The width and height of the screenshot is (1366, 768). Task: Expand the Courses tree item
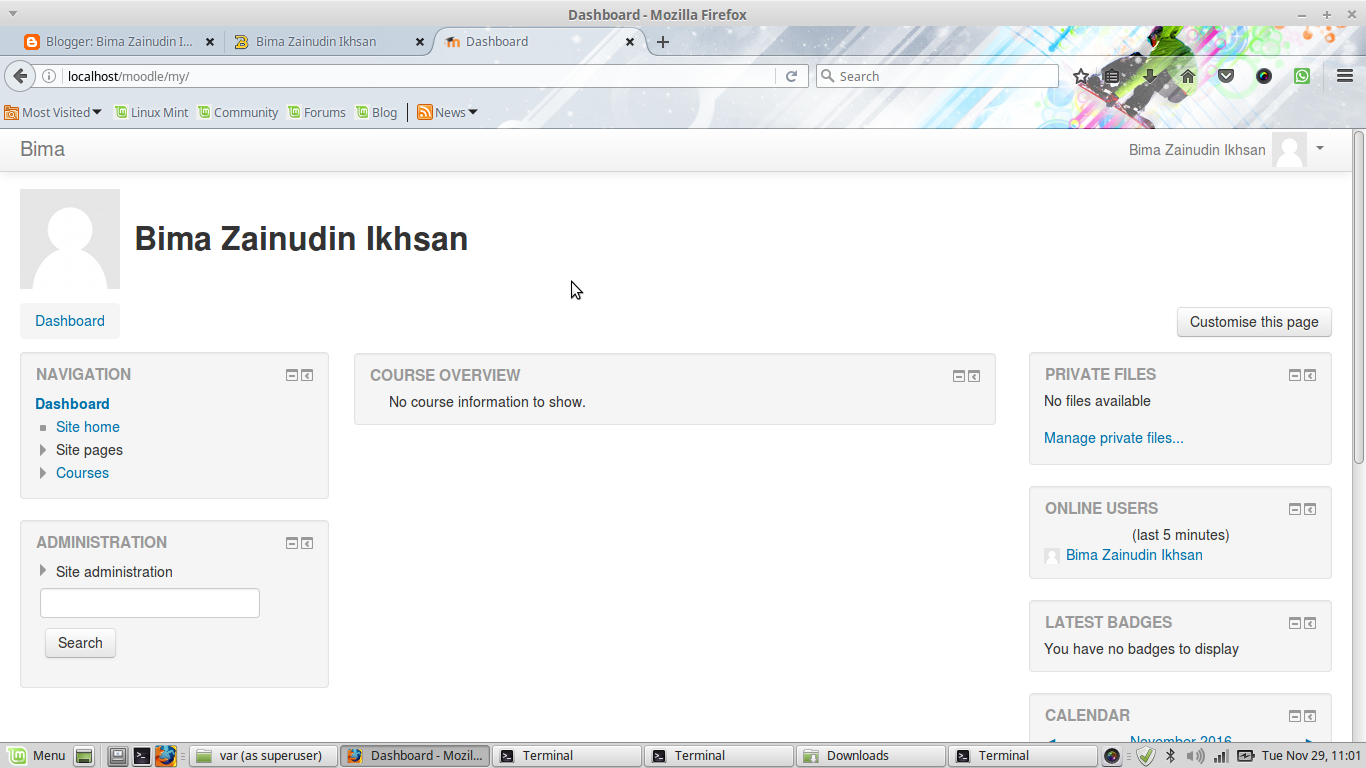click(x=43, y=473)
